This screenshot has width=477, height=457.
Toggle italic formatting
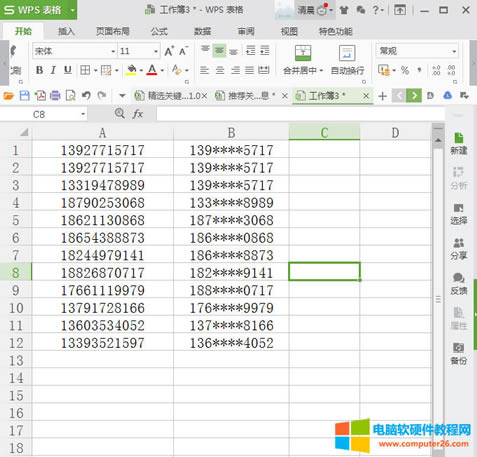tap(53, 70)
